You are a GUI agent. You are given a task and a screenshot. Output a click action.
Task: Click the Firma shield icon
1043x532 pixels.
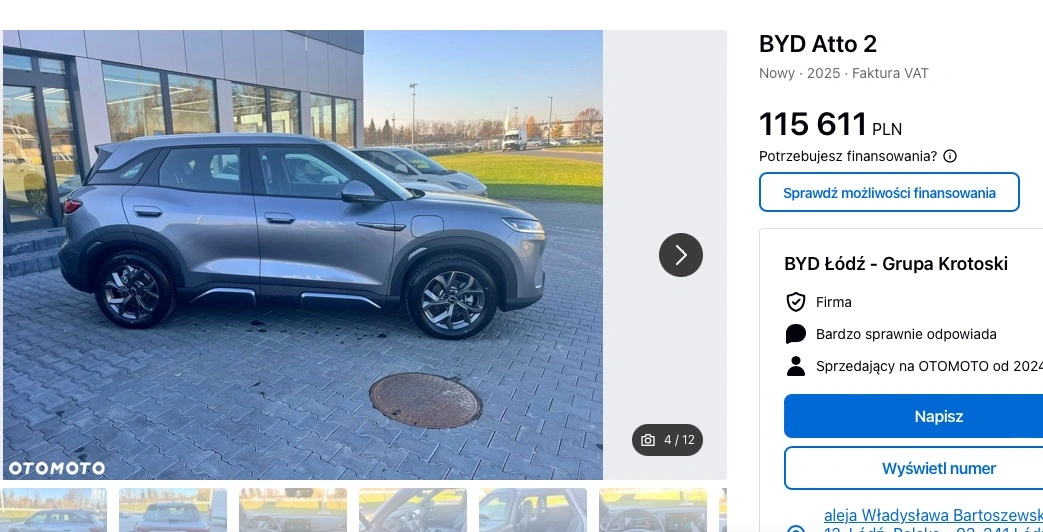[796, 302]
